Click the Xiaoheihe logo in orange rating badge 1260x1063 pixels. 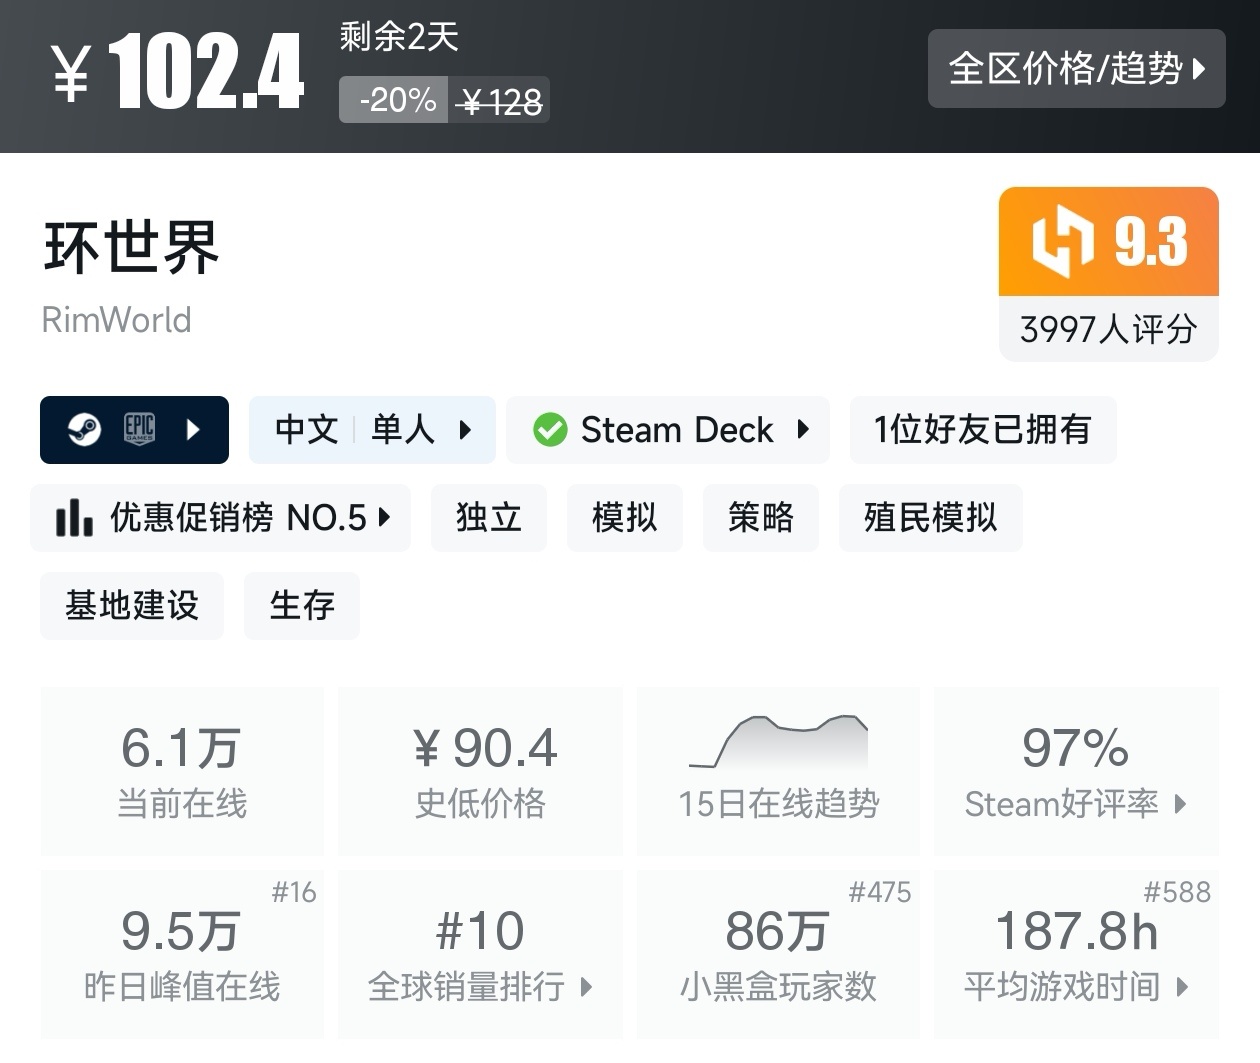click(1062, 241)
